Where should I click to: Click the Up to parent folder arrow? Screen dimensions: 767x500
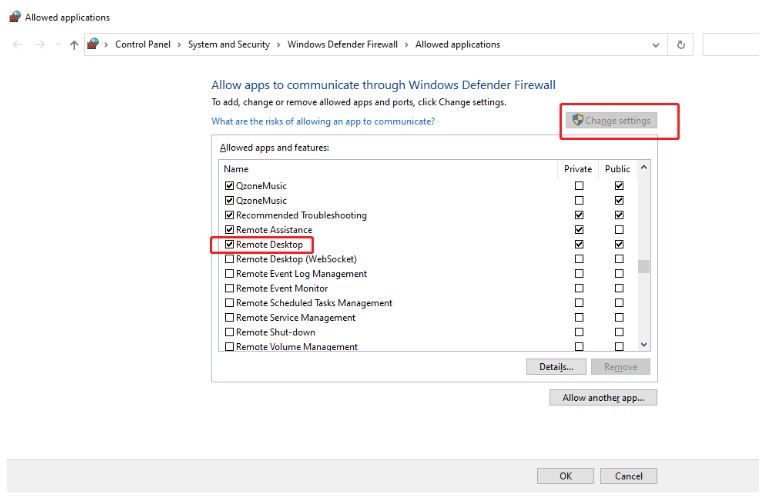pyautogui.click(x=74, y=45)
